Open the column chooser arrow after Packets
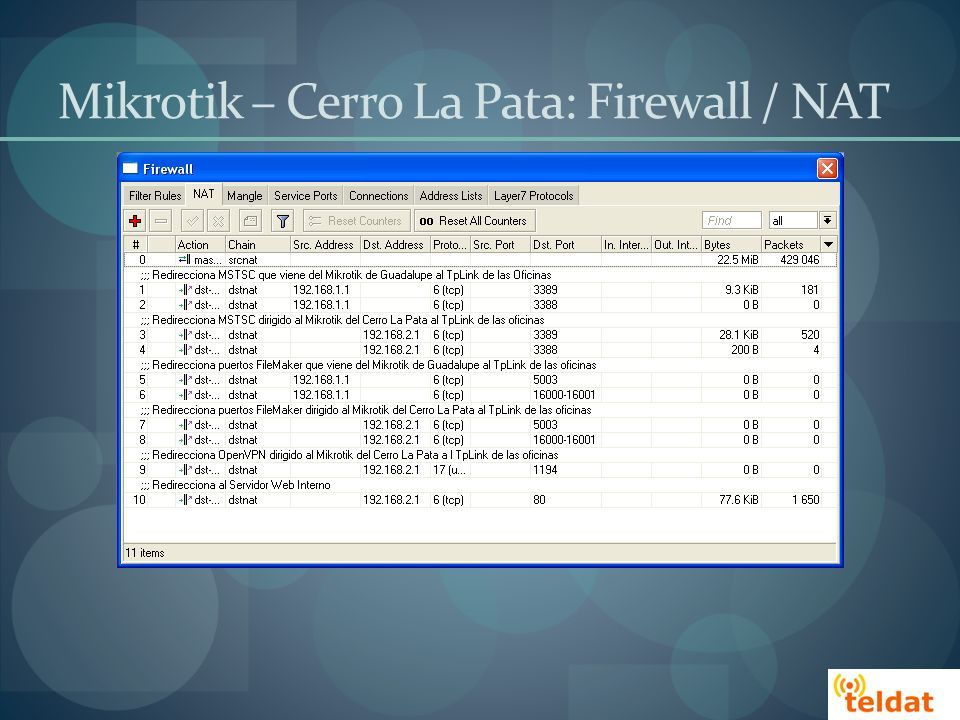 pyautogui.click(x=828, y=244)
